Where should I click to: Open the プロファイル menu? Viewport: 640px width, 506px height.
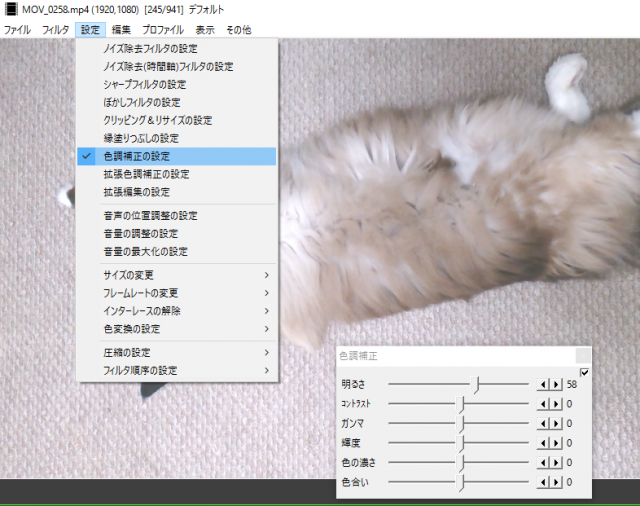coord(162,30)
